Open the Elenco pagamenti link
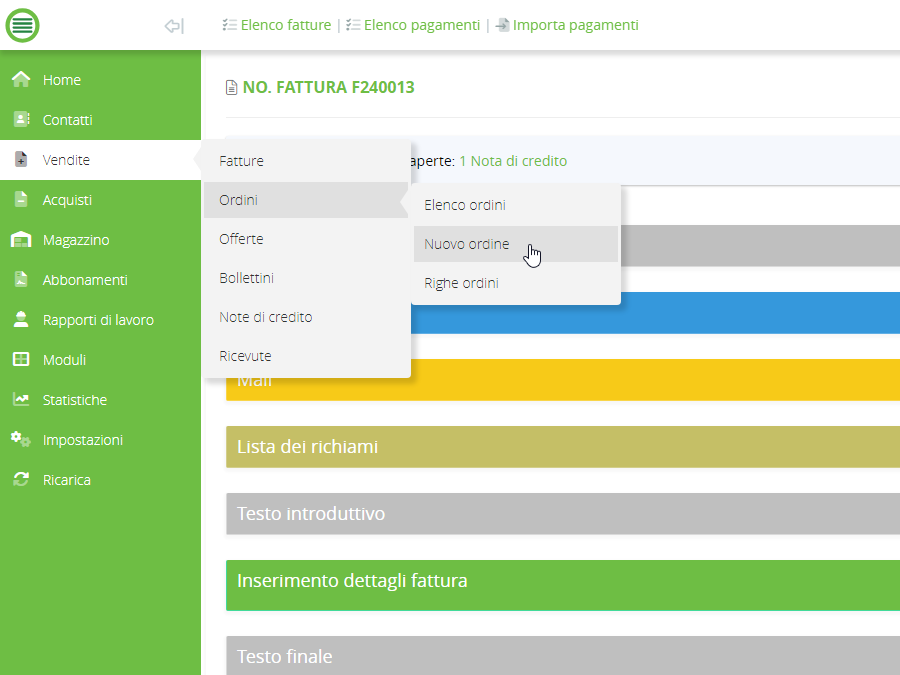 421,25
